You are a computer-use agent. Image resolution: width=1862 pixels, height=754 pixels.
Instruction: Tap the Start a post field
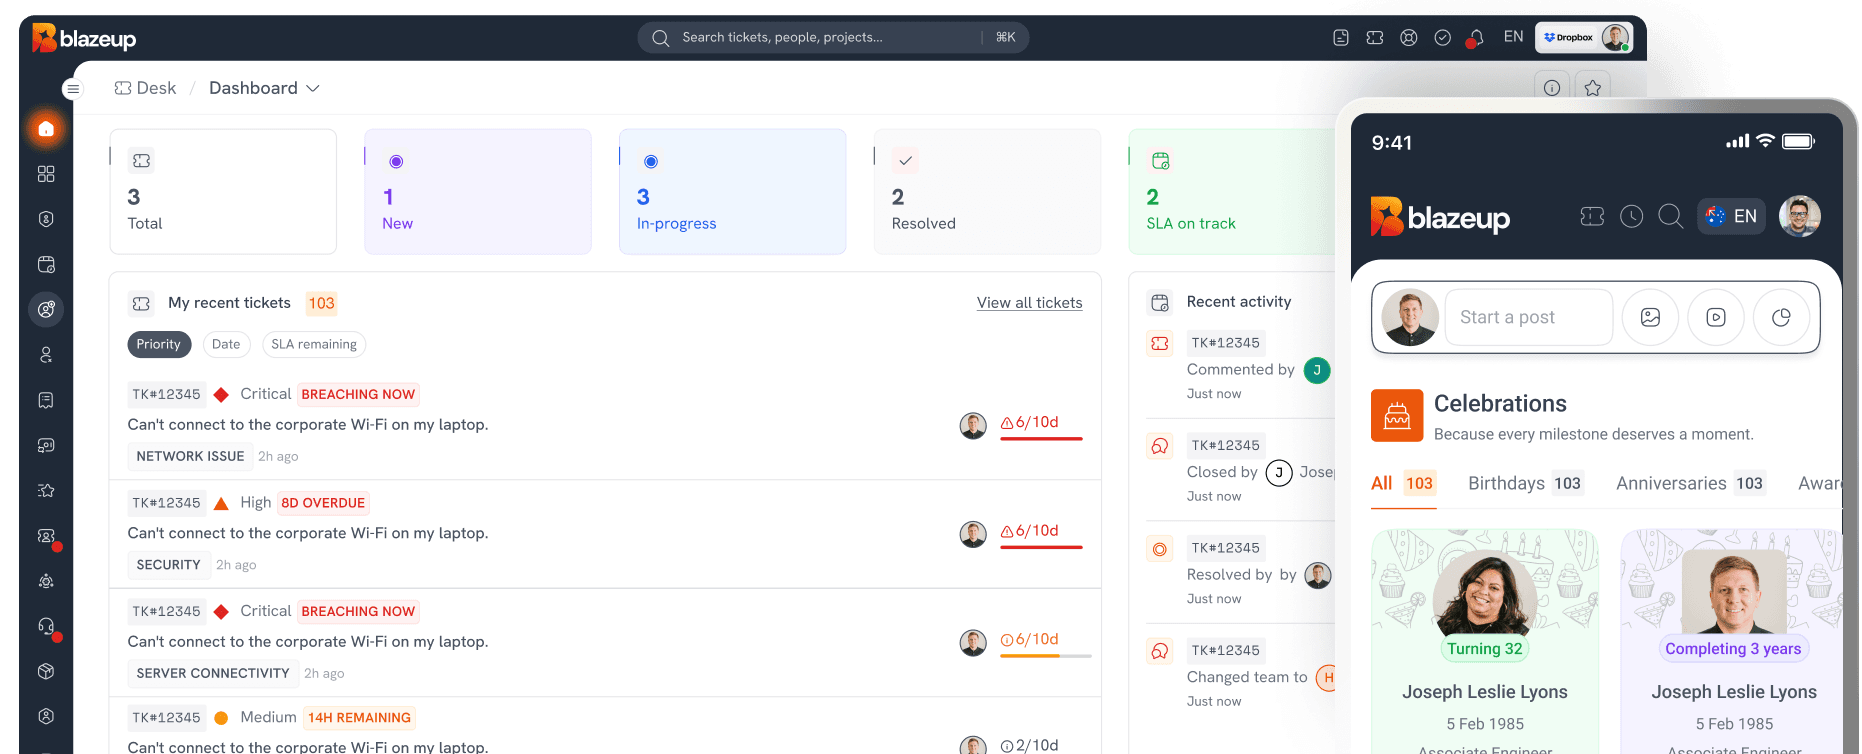point(1529,317)
